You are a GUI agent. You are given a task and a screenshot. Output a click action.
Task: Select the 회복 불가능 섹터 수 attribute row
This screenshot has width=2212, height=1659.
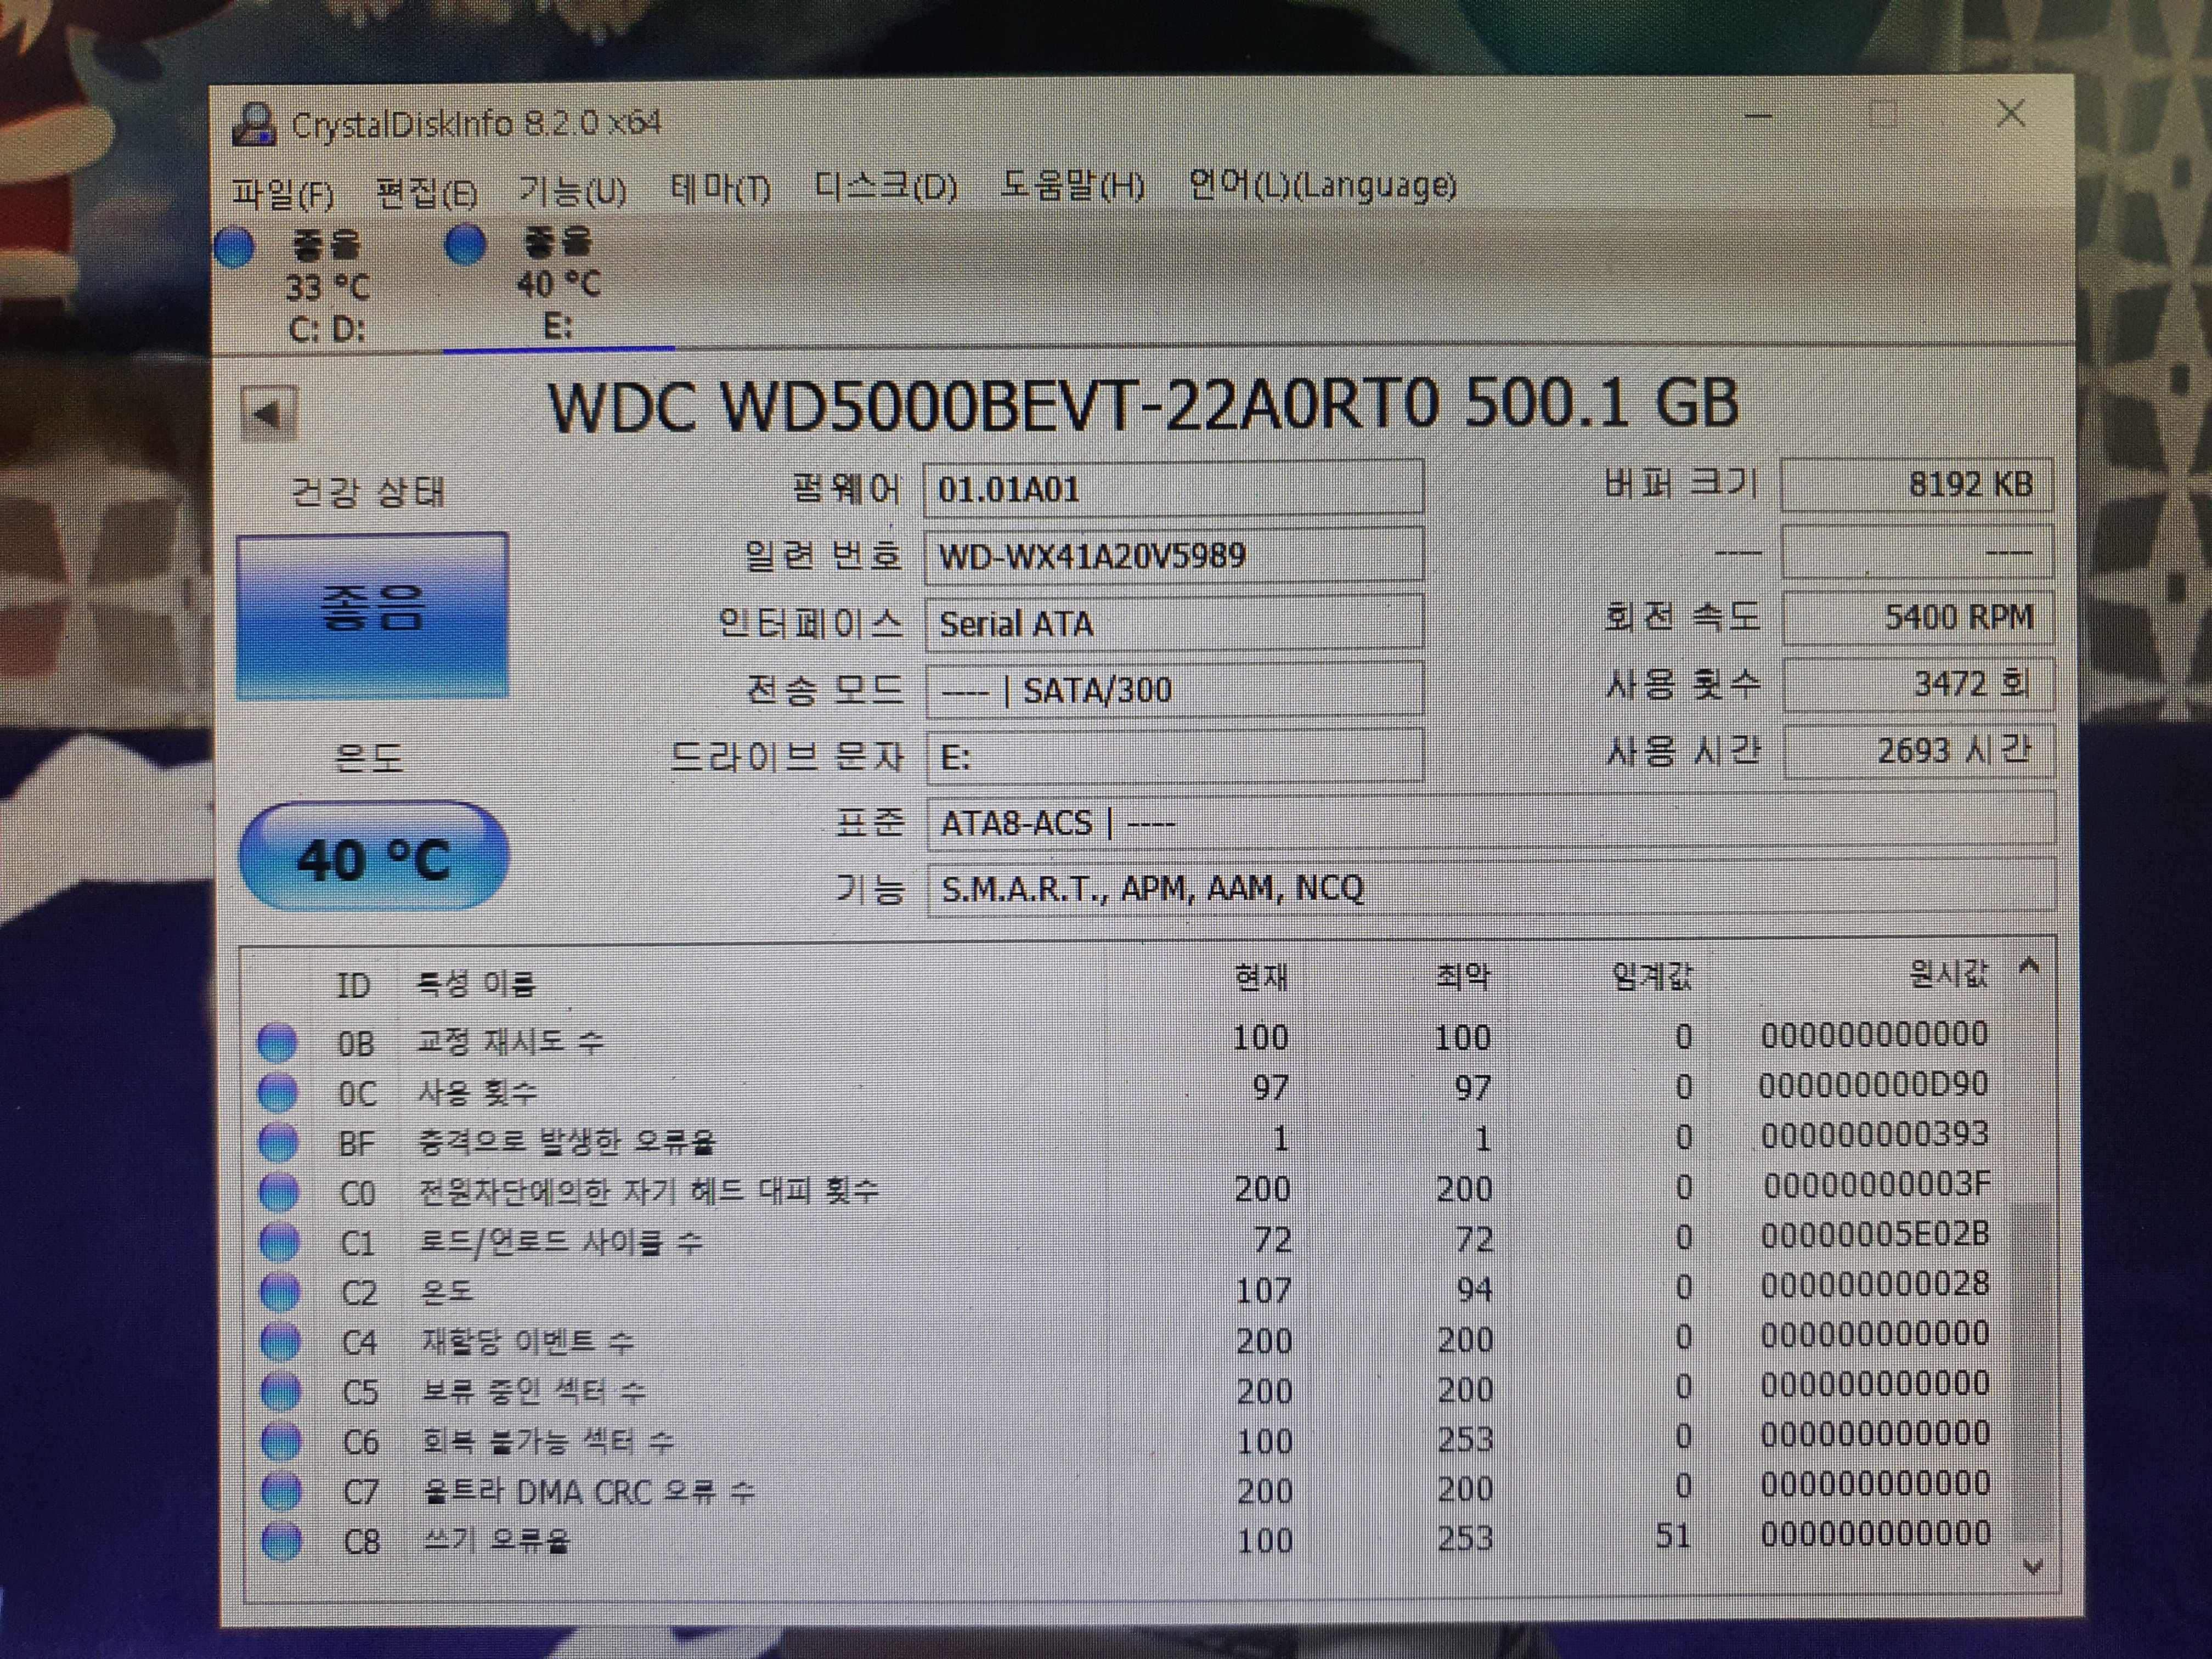(1127, 1439)
